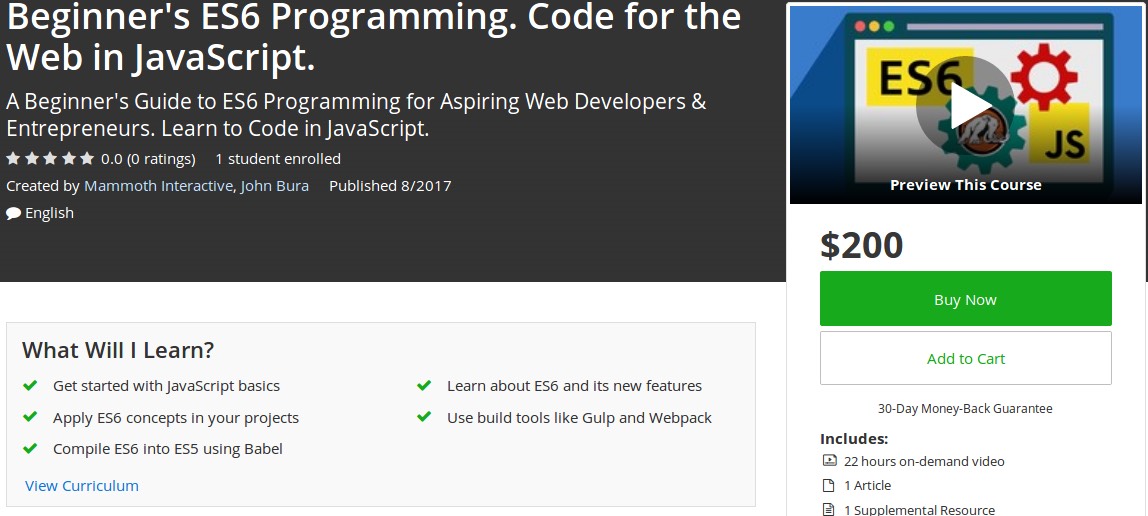Play the course preview video
The image size is (1148, 516).
(965, 106)
